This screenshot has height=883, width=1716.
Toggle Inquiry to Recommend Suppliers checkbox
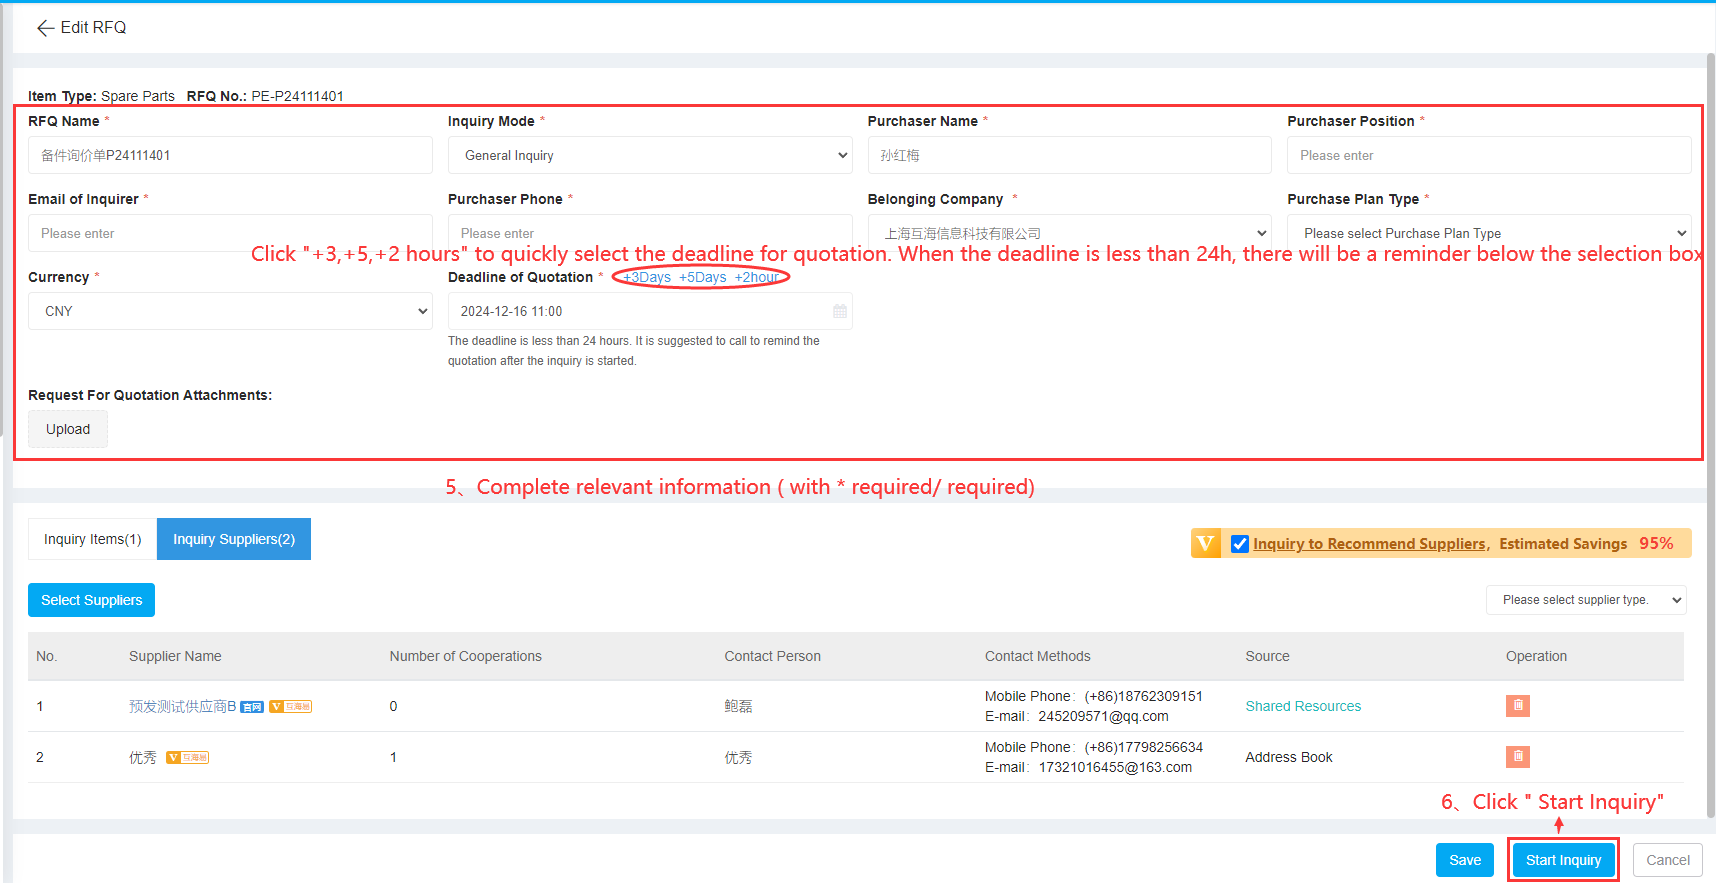click(x=1240, y=544)
